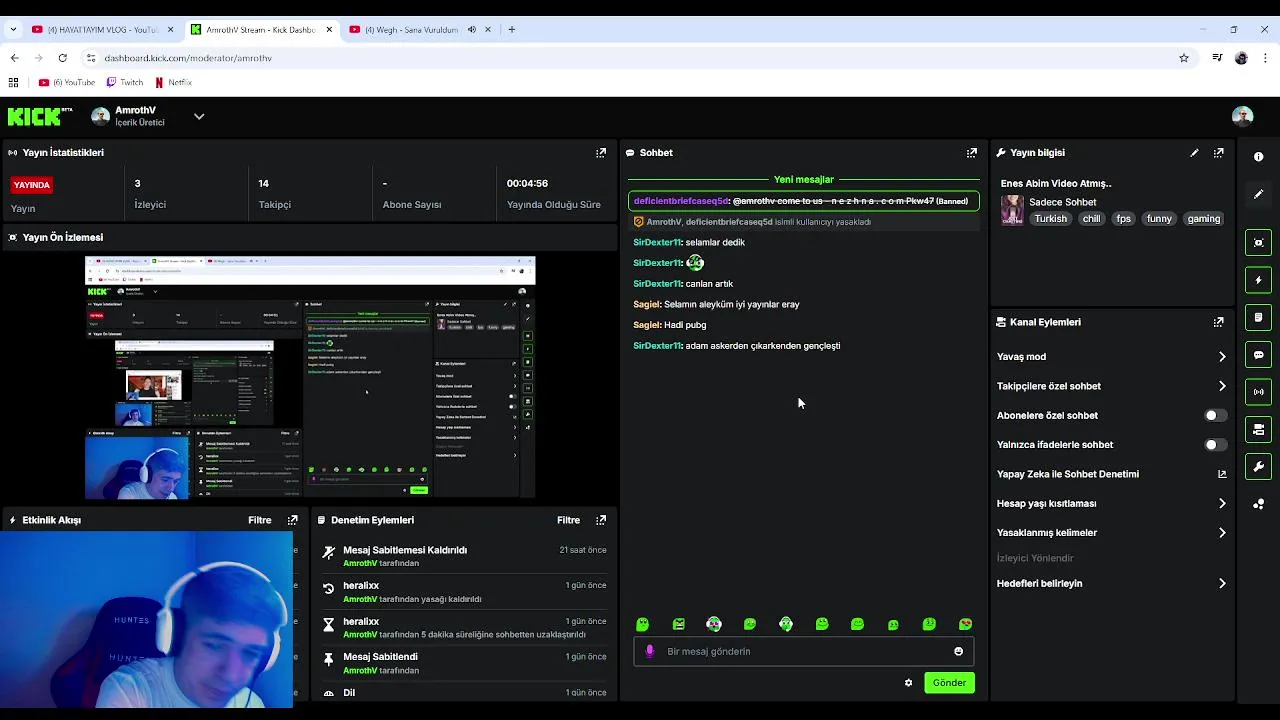
Task: Select the gaming tag
Action: point(1203,219)
